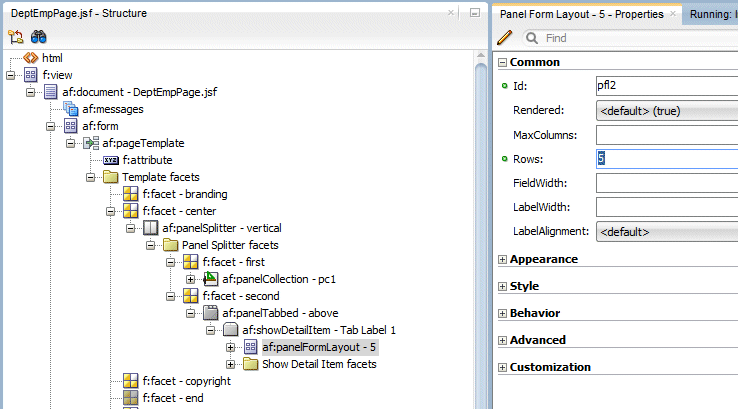Collapse the f:view node
Viewport: 738px width, 409px height.
[10, 75]
